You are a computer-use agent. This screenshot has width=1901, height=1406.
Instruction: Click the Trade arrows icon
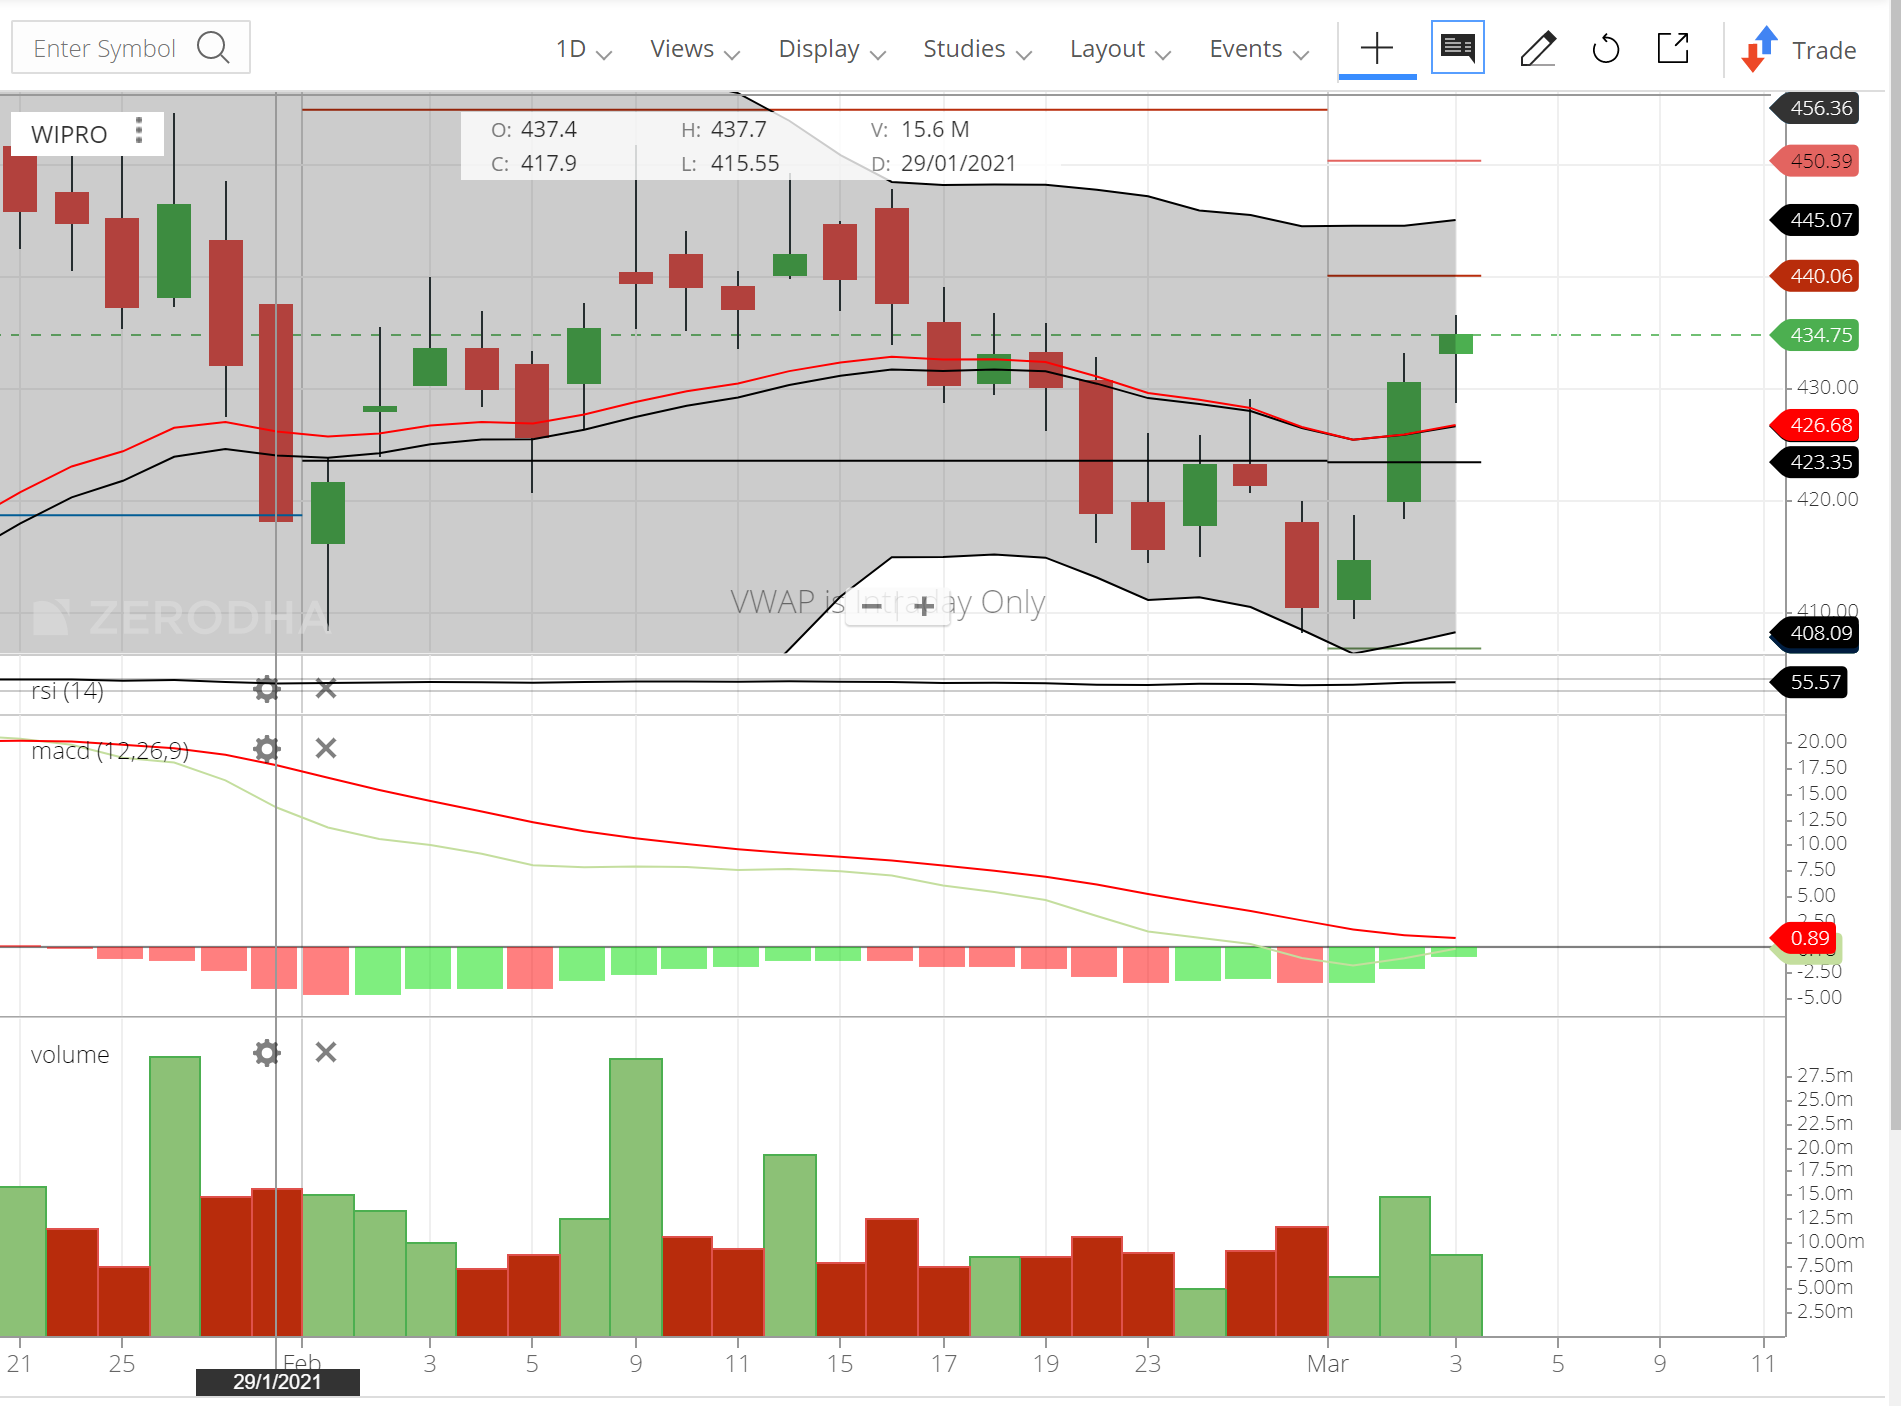click(1759, 49)
